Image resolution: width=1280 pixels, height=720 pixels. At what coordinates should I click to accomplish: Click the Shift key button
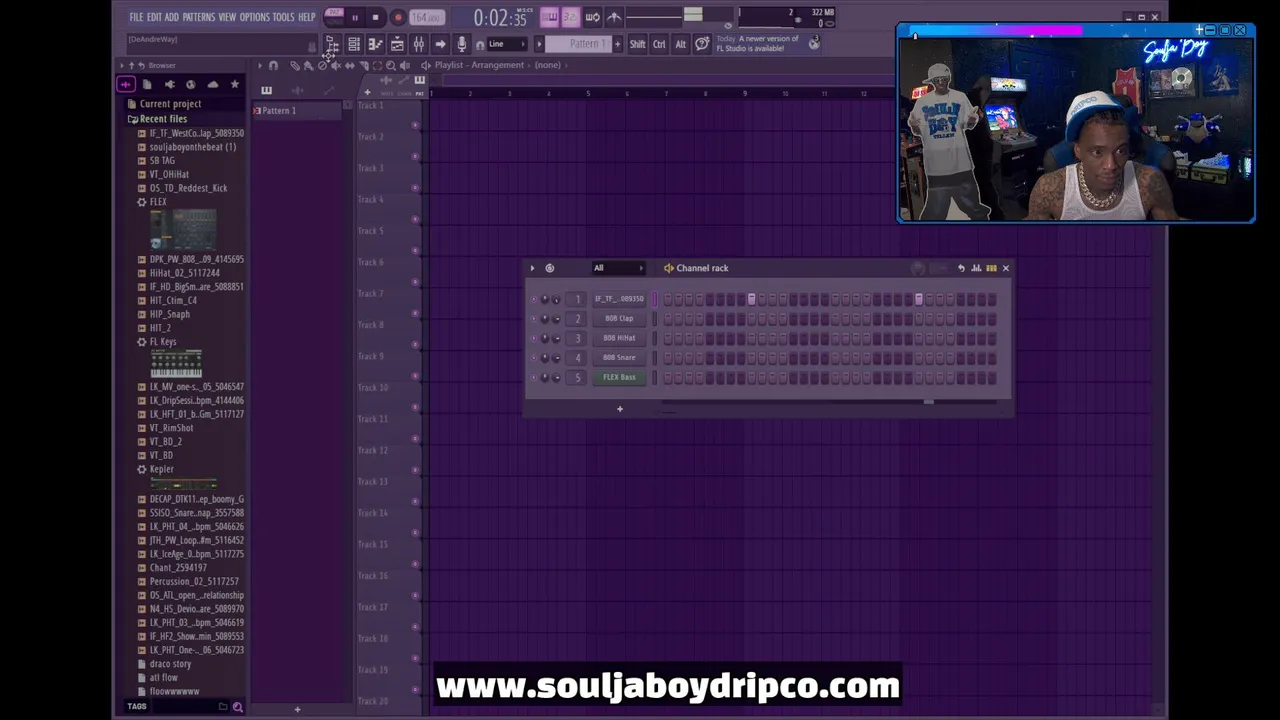[637, 44]
